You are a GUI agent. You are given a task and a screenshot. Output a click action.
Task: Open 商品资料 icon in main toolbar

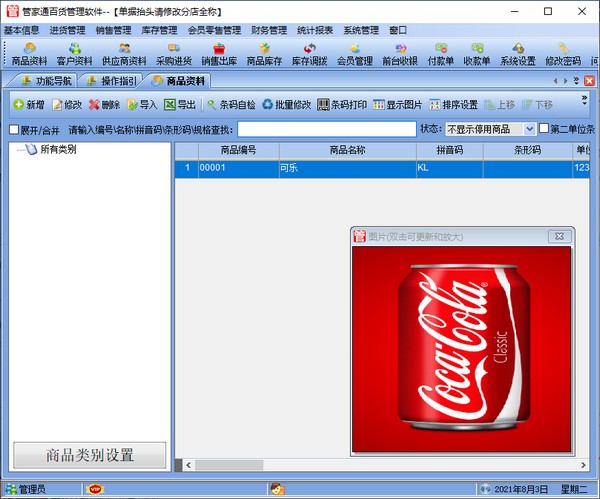coord(29,54)
